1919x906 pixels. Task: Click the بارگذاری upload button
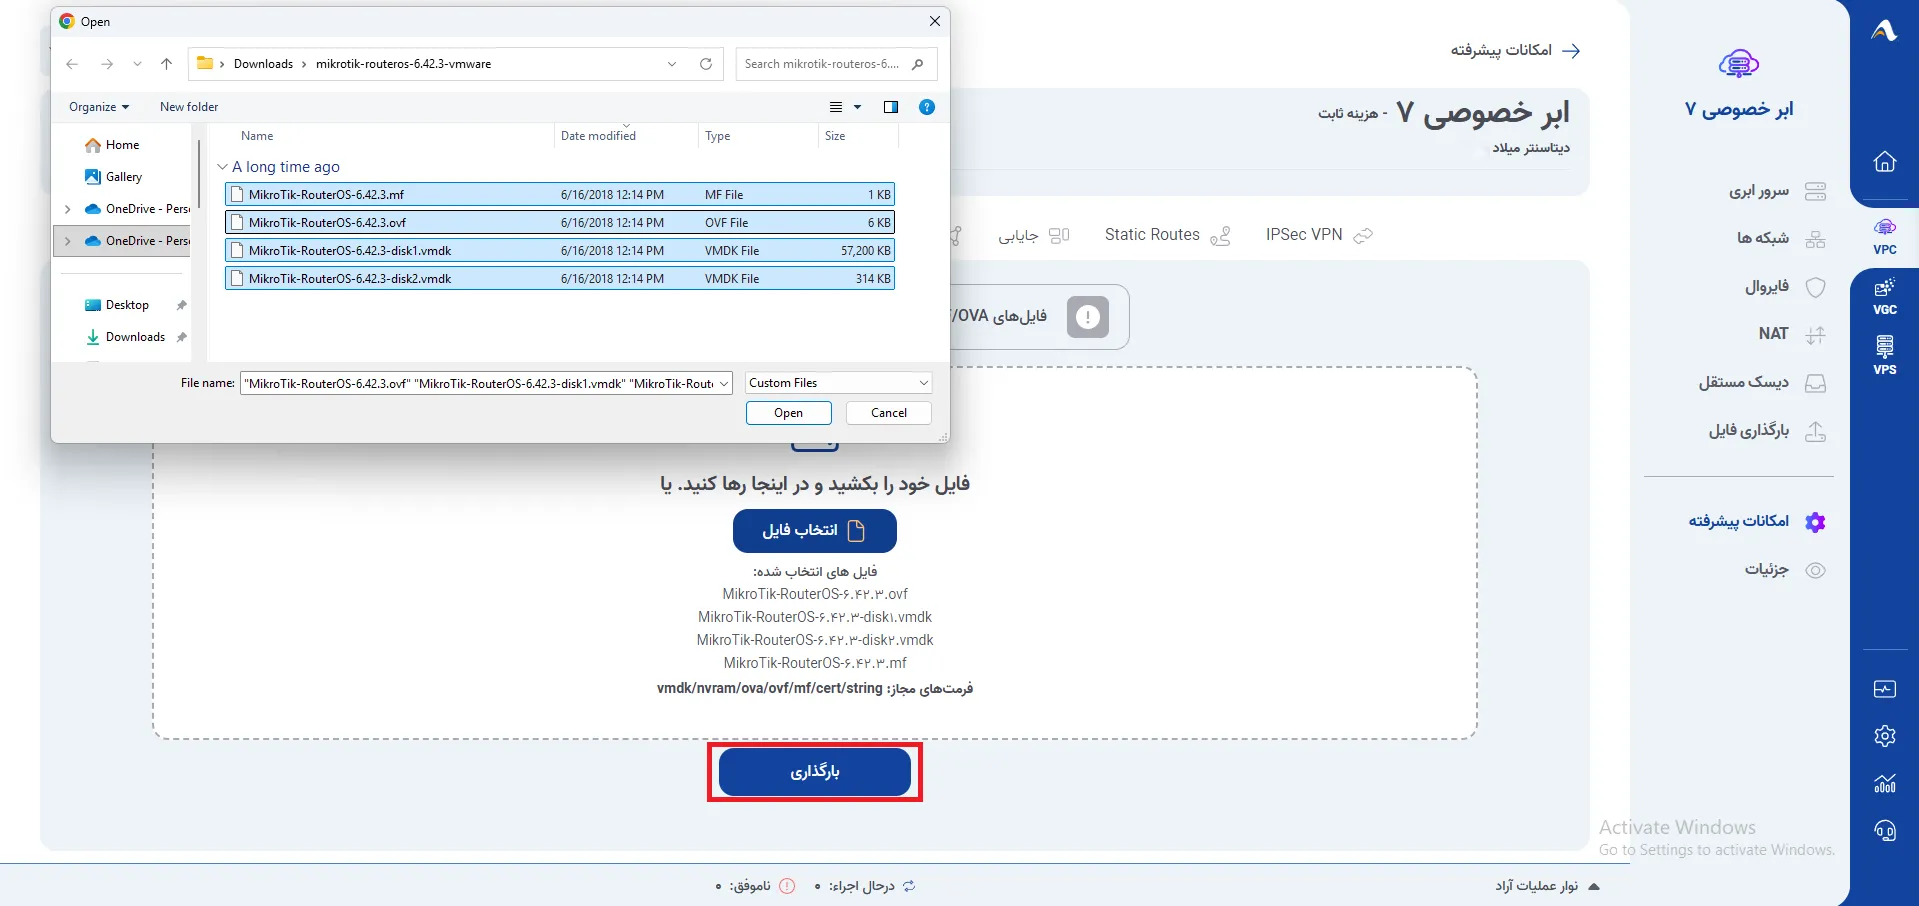(814, 772)
